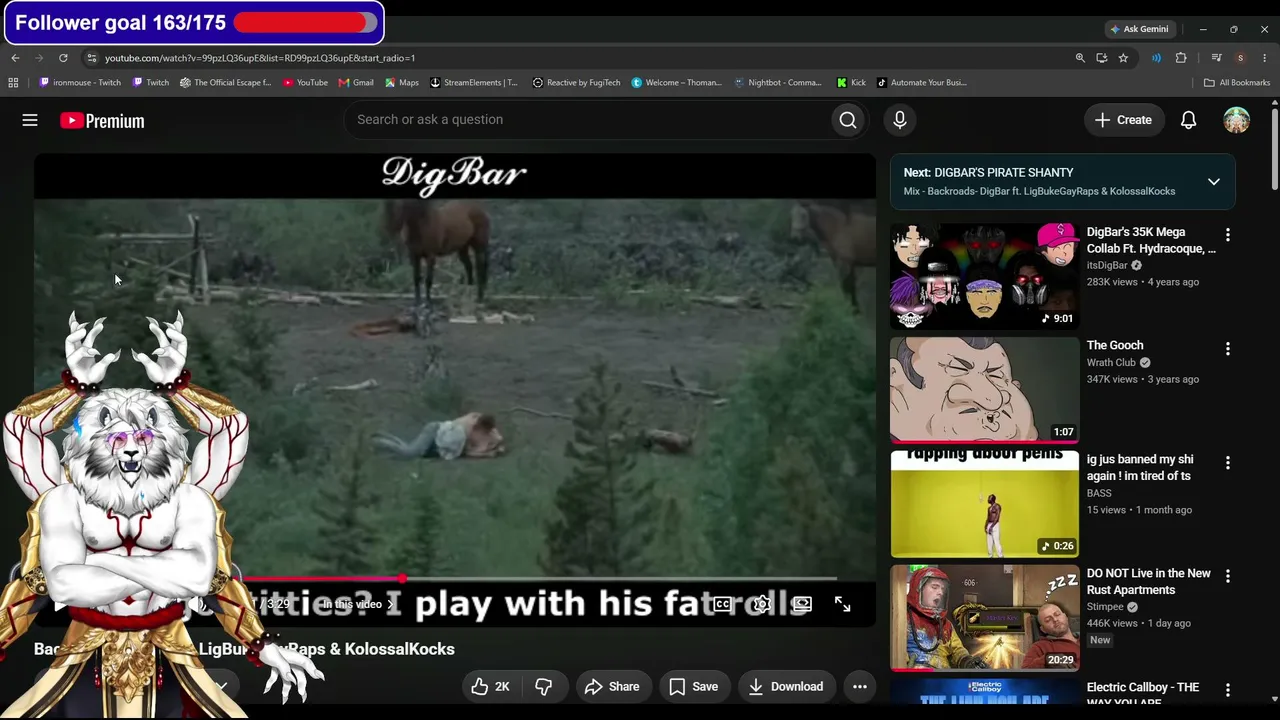Open the Stimpee channel link

point(1105,607)
